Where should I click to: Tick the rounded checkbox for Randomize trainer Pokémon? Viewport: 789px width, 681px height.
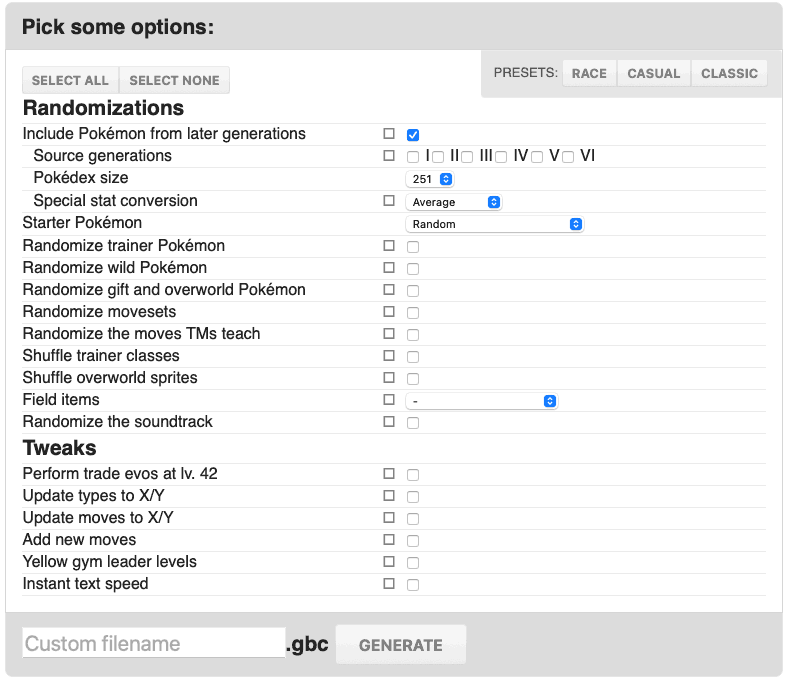pos(413,247)
